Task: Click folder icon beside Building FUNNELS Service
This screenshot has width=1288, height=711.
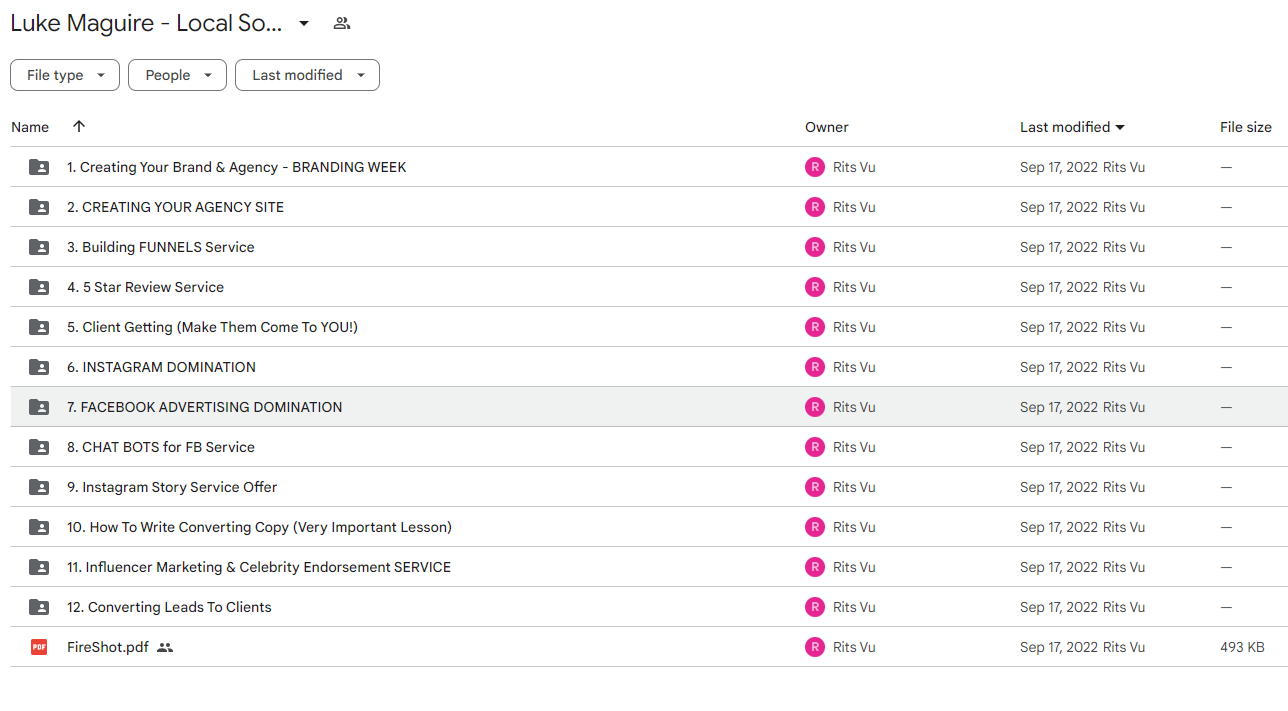Action: (x=39, y=247)
